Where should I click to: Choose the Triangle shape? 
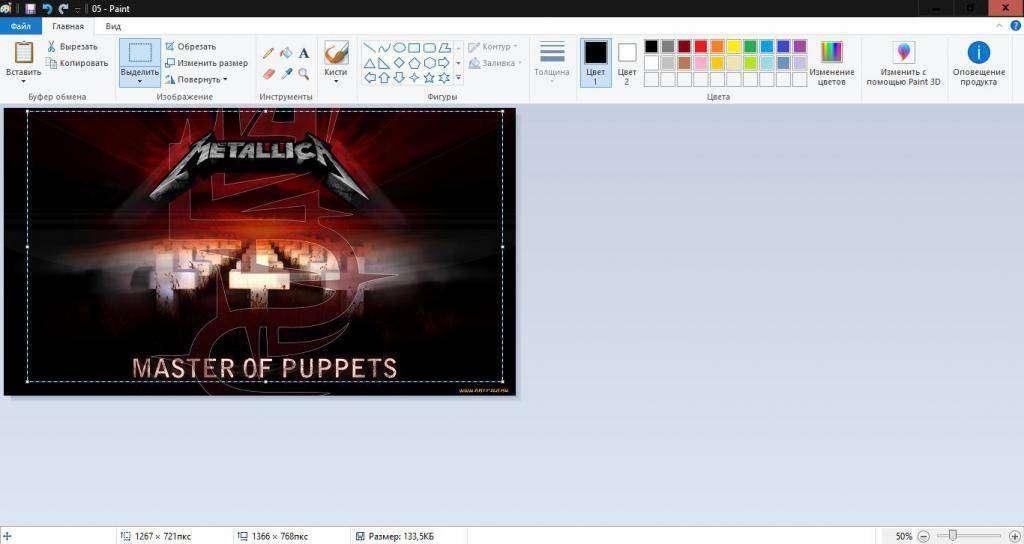369,63
